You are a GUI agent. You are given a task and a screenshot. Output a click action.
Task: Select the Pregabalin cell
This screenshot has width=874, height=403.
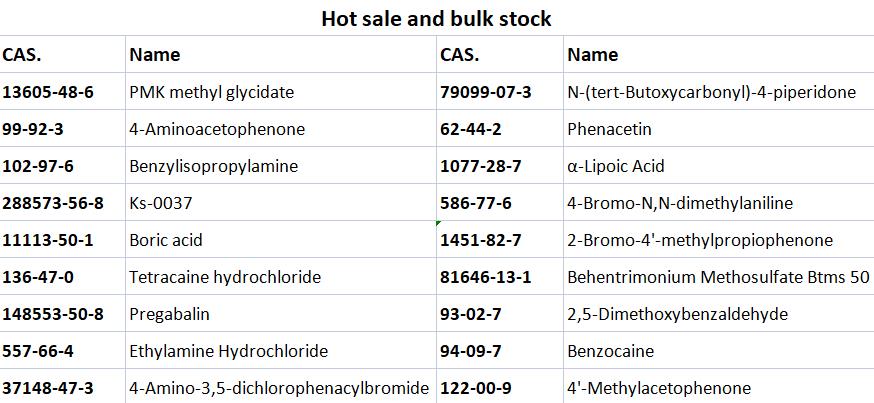[x=169, y=314]
